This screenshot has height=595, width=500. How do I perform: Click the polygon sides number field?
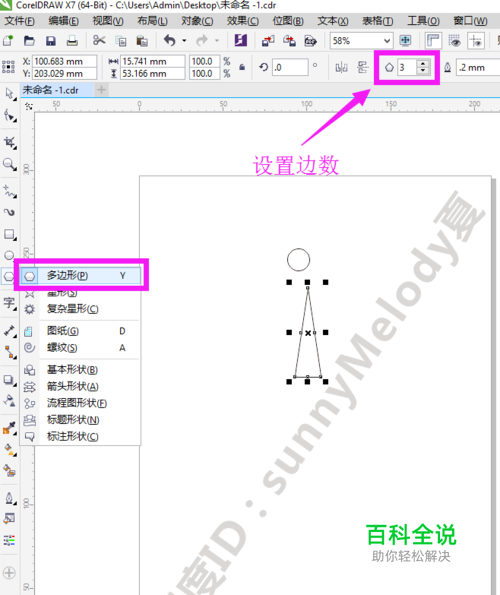(x=407, y=67)
